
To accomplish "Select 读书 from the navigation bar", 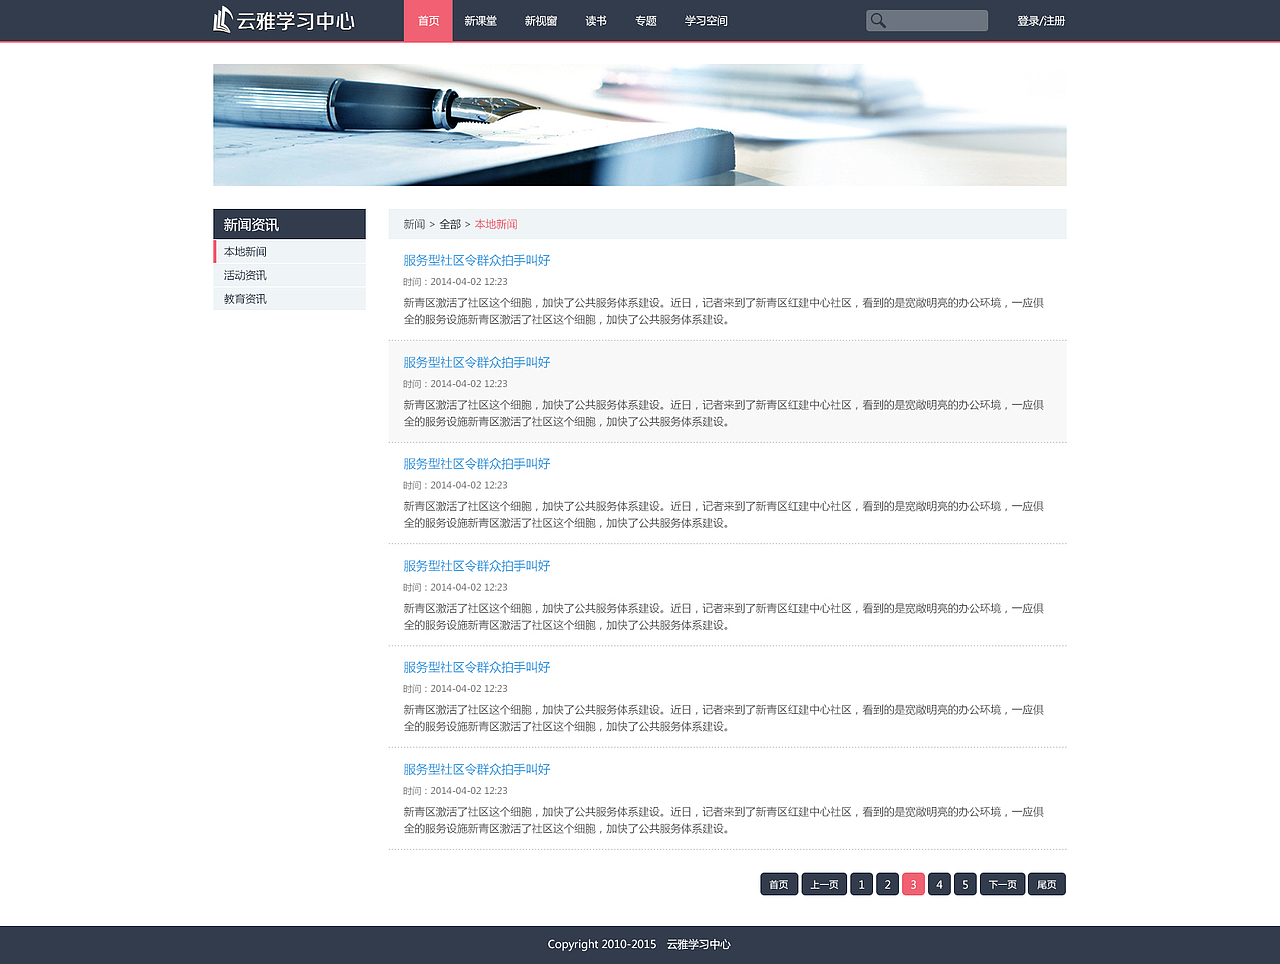I will (x=595, y=20).
